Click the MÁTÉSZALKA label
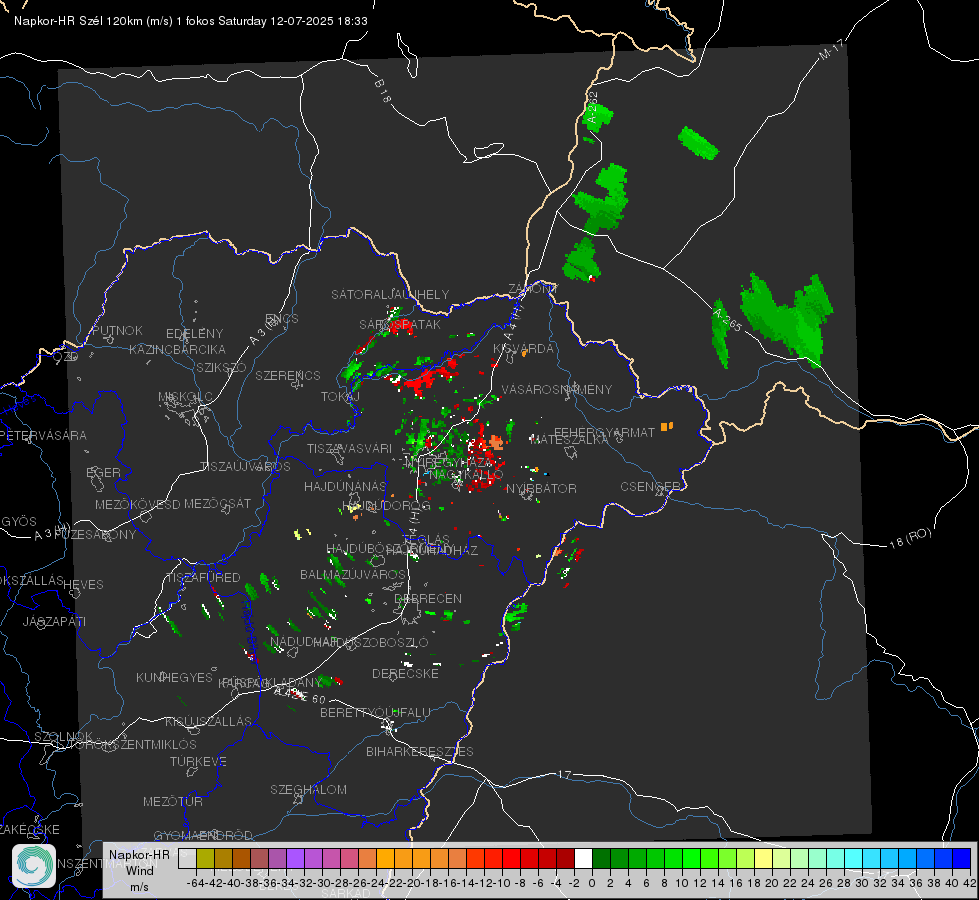979x900 pixels. click(x=569, y=440)
